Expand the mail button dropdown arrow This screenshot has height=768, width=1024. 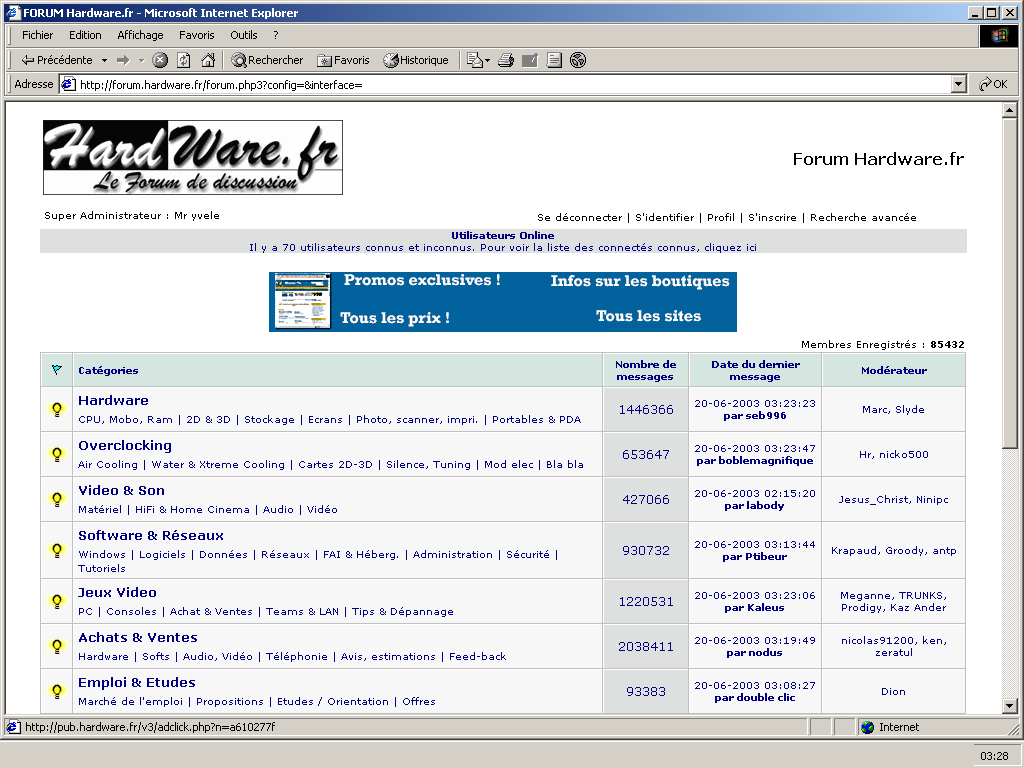tap(488, 60)
